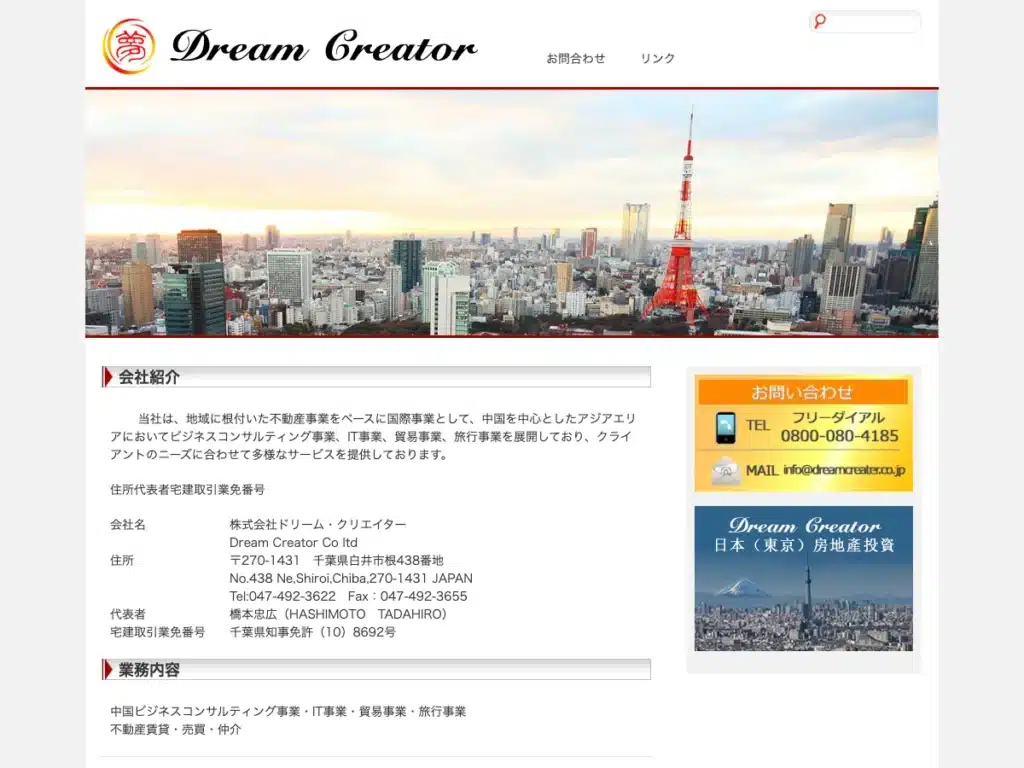Select the text 株式会社ドリーム・クリエイター
The height and width of the screenshot is (768, 1024).
click(317, 524)
